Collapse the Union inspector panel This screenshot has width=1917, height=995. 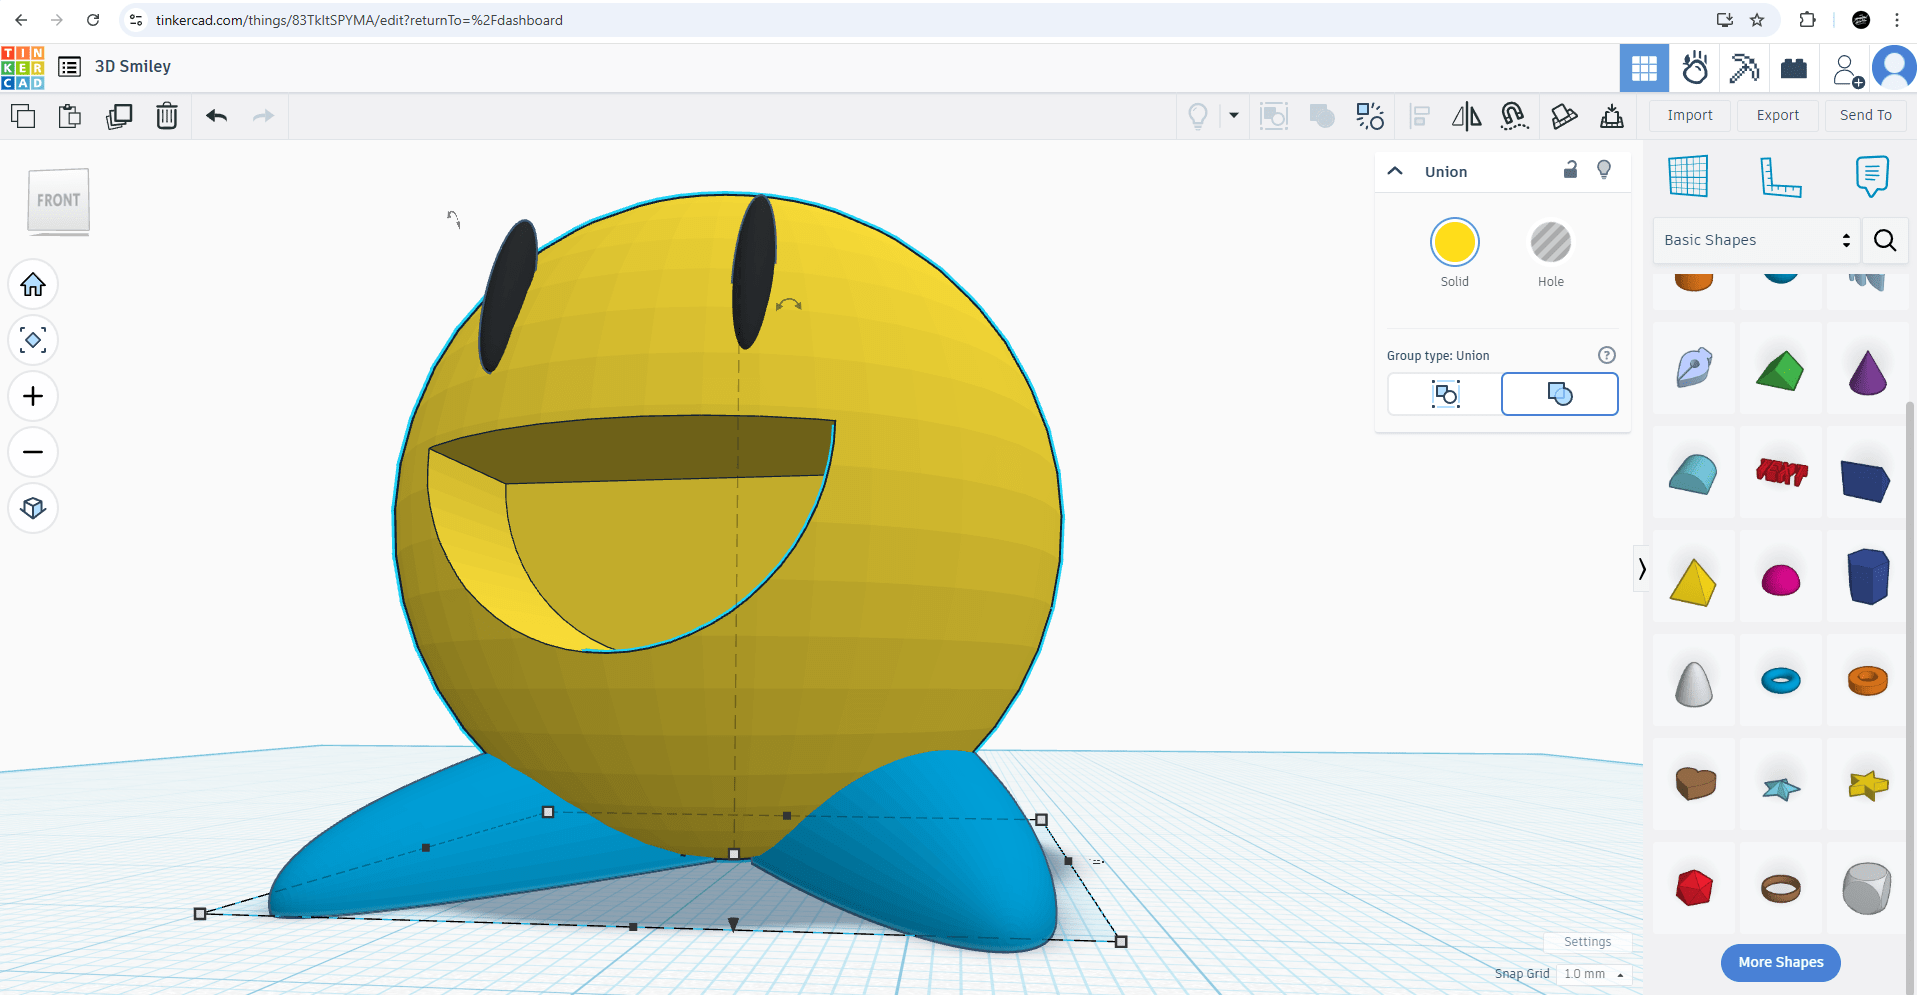tap(1394, 170)
